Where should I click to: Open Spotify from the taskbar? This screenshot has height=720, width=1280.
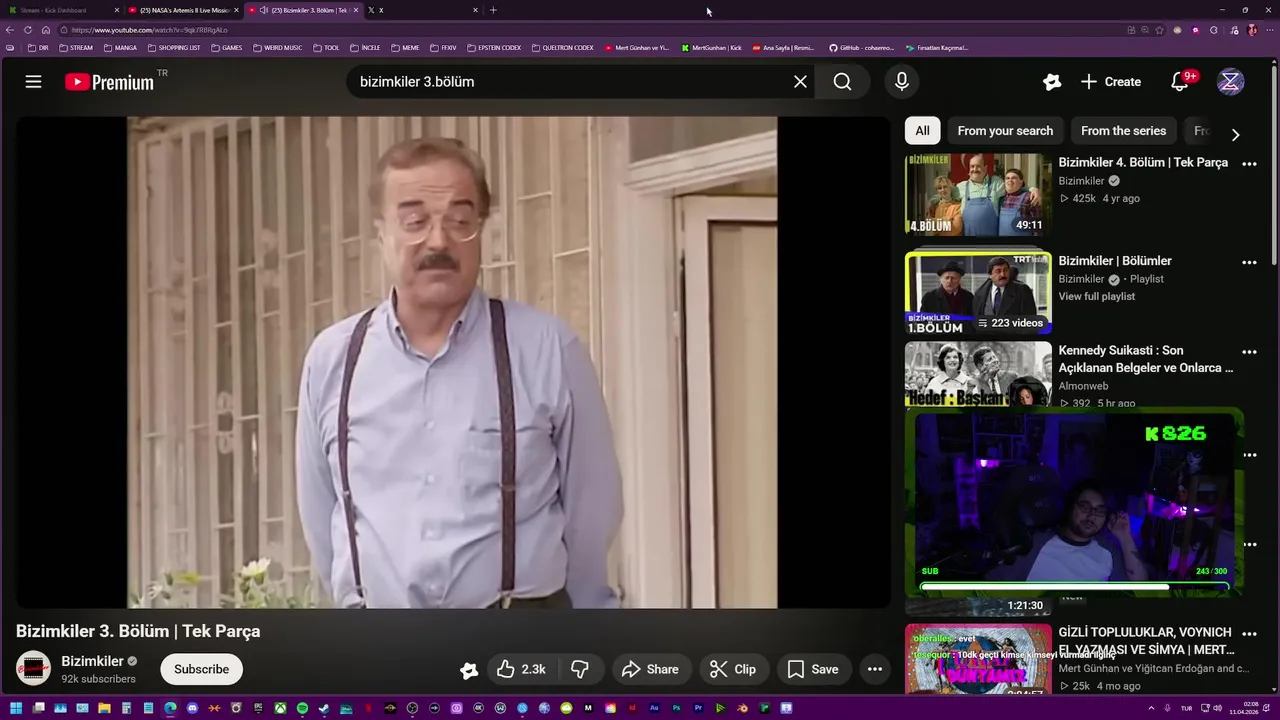[x=302, y=708]
